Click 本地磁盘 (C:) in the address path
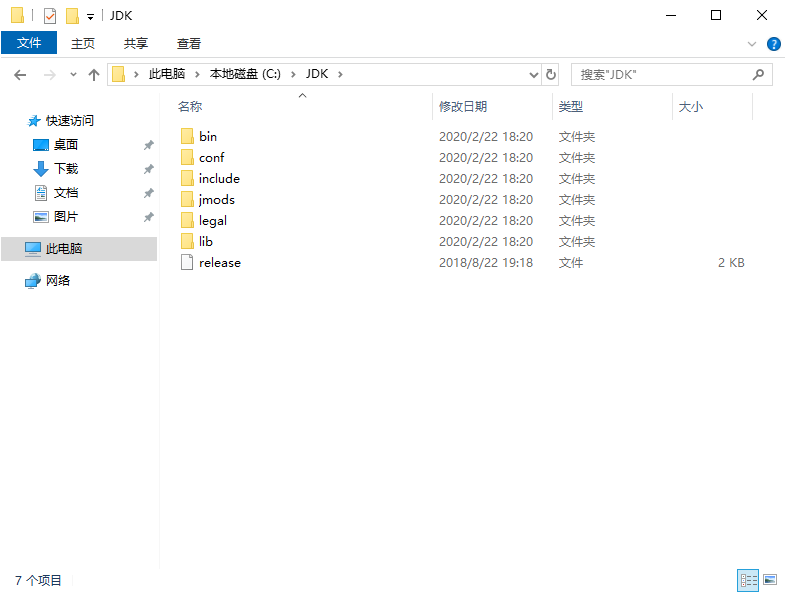The height and width of the screenshot is (593, 786). coord(245,74)
